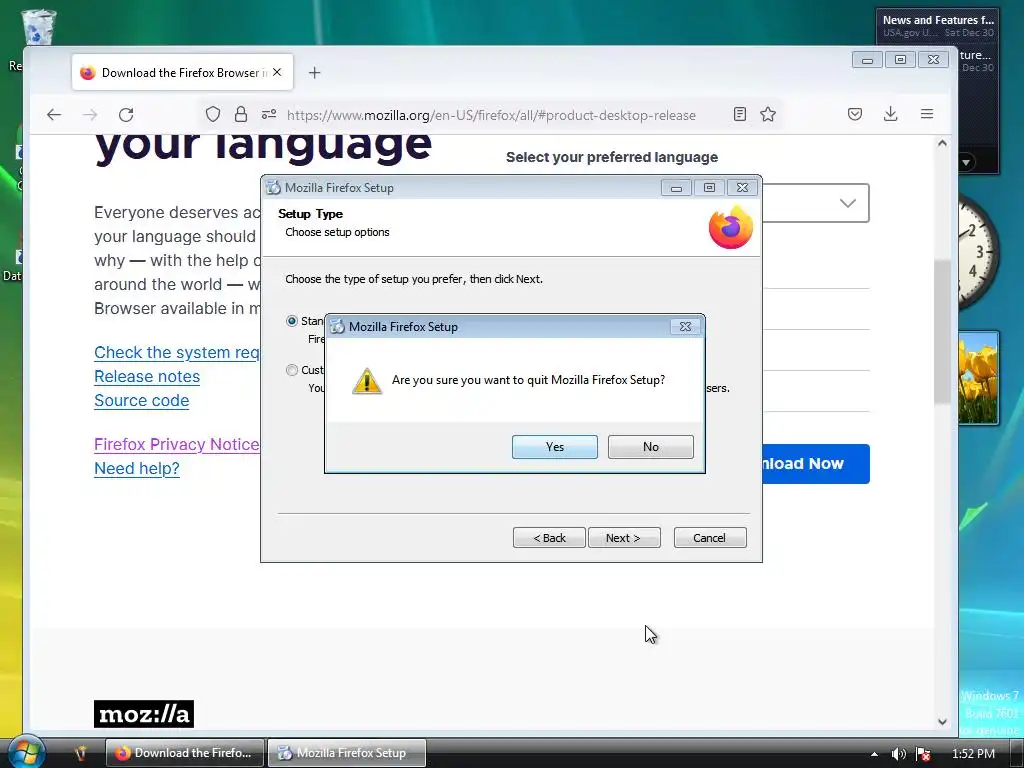Click the feed gadget down arrow
The height and width of the screenshot is (768, 1024).
click(967, 161)
